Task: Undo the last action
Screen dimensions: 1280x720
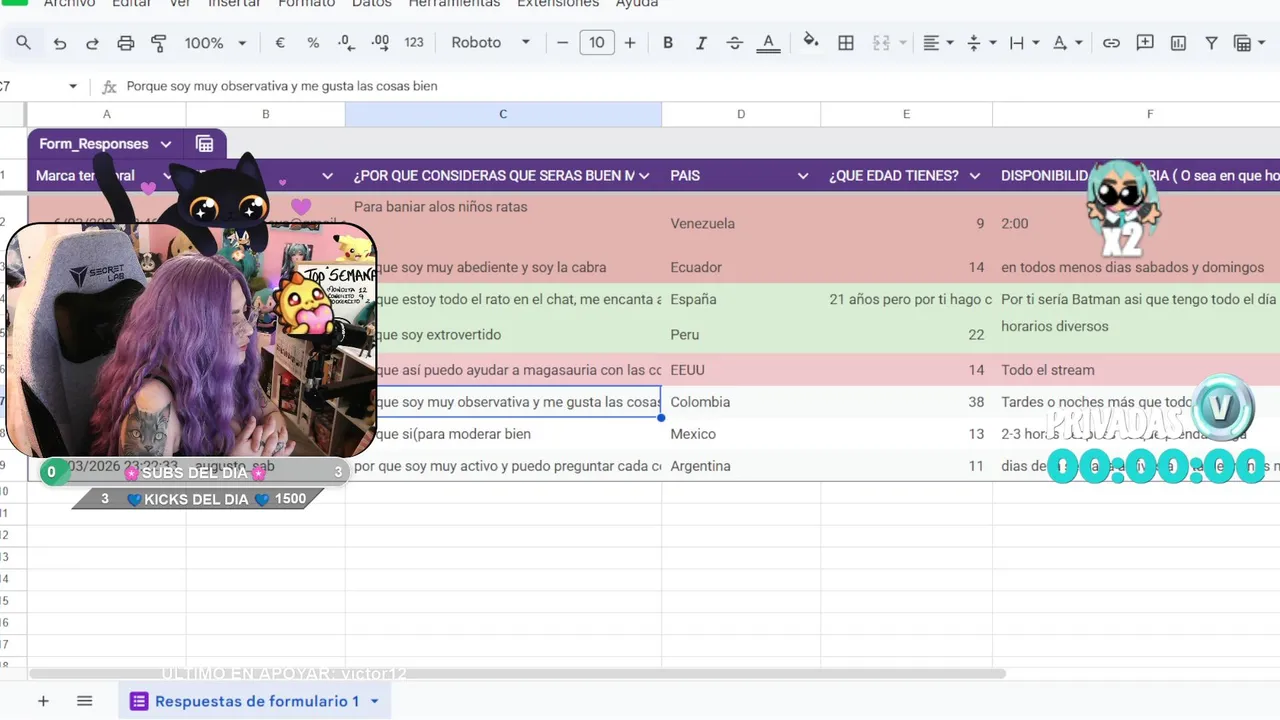Action: click(x=60, y=43)
